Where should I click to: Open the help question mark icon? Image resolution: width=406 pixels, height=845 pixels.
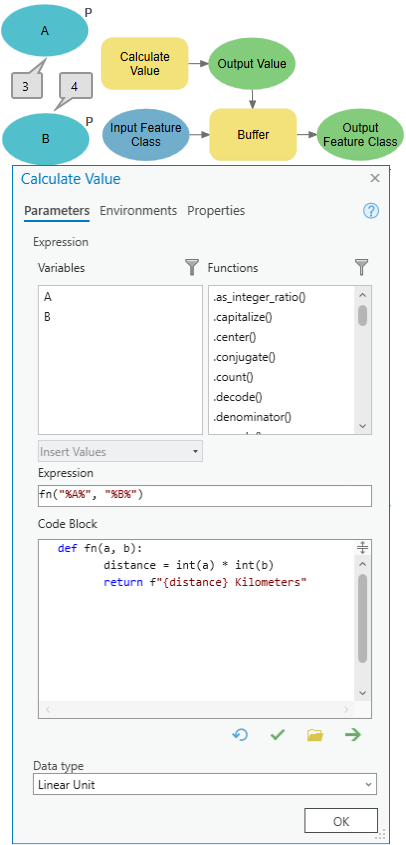click(x=371, y=211)
